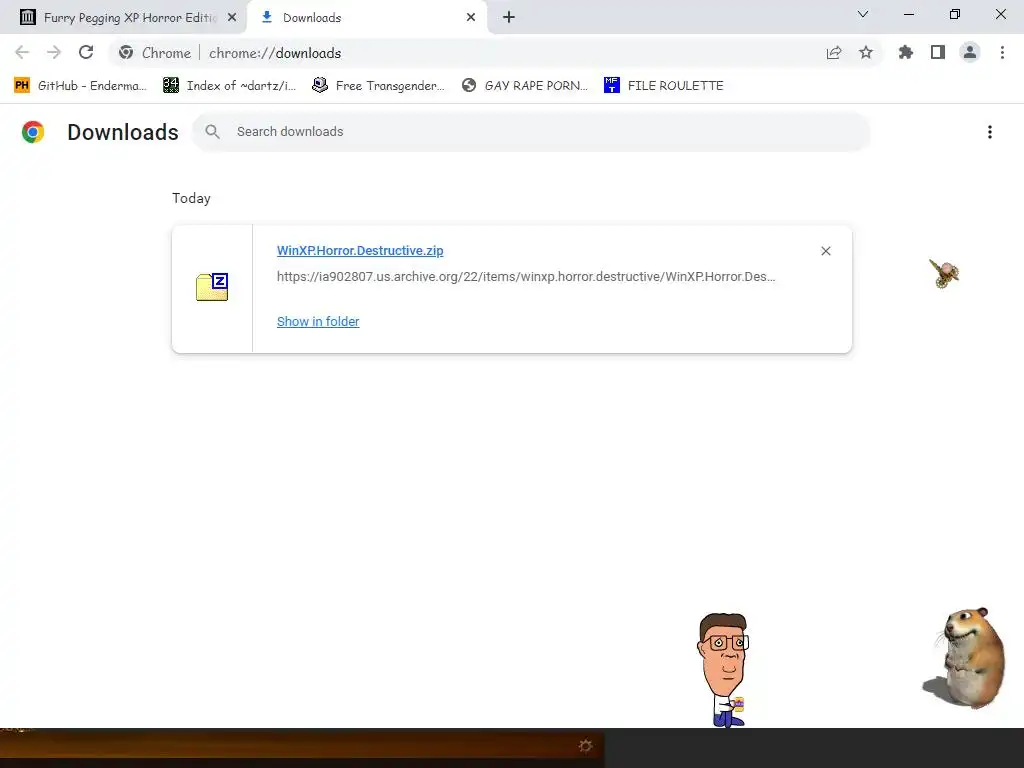Reload the Downloads page
Viewport: 1024px width, 768px height.
[86, 52]
